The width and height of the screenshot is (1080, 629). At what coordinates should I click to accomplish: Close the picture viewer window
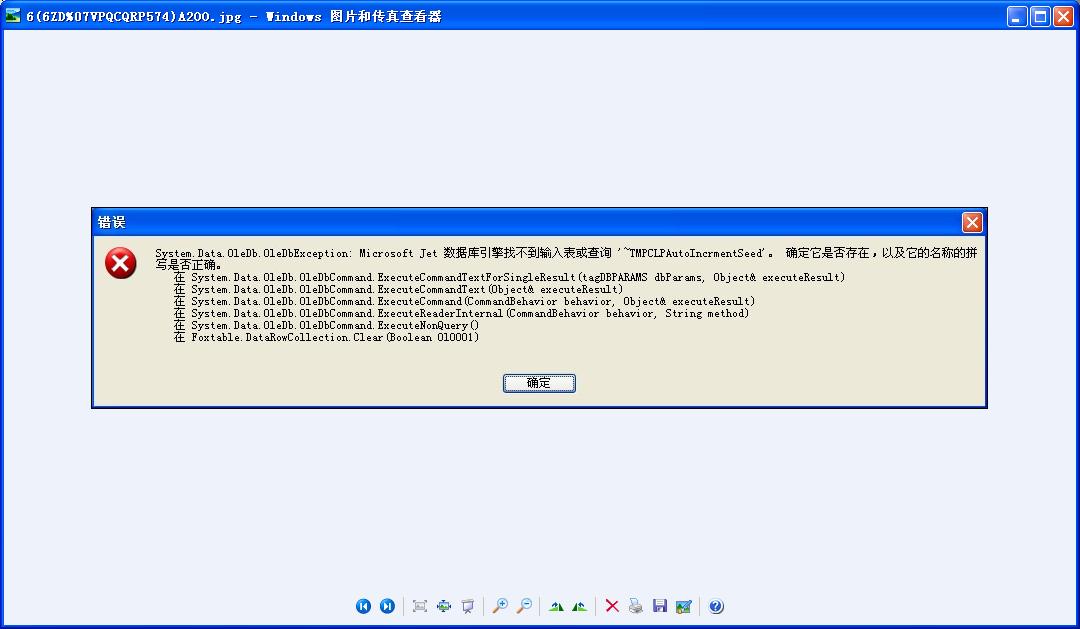tap(1063, 17)
